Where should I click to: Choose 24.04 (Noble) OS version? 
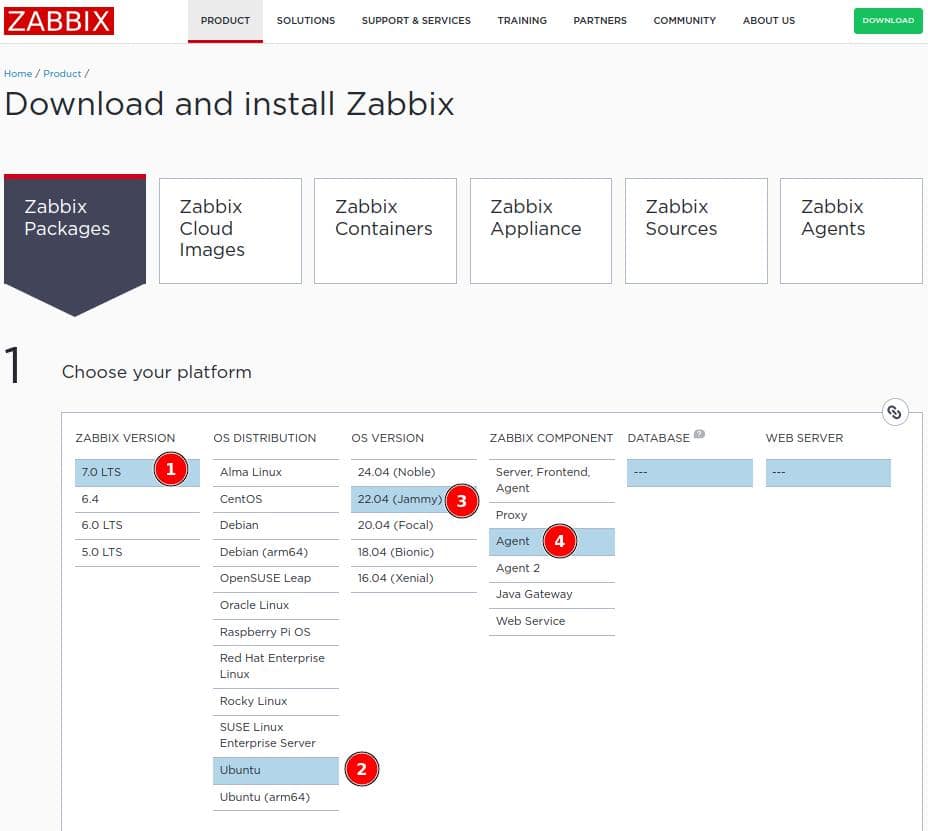pos(395,472)
